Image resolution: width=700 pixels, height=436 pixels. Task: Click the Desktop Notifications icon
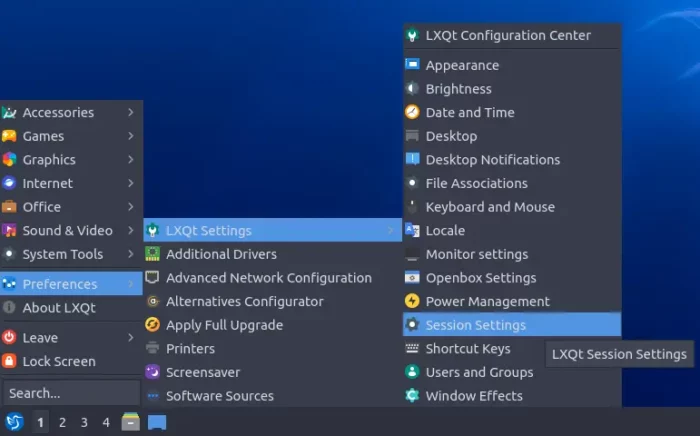point(412,159)
